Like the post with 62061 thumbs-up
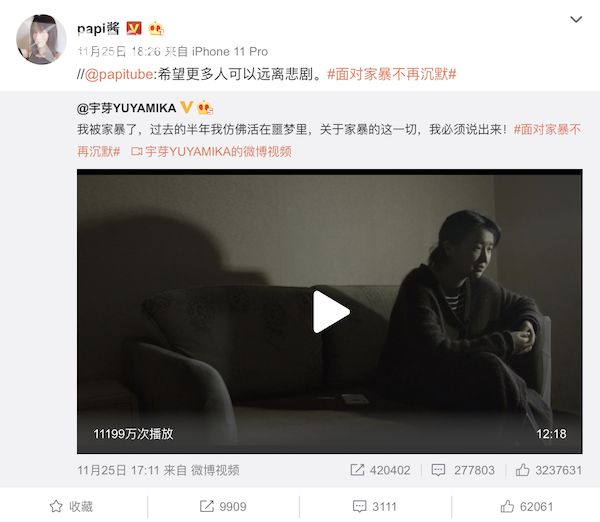 point(527,506)
